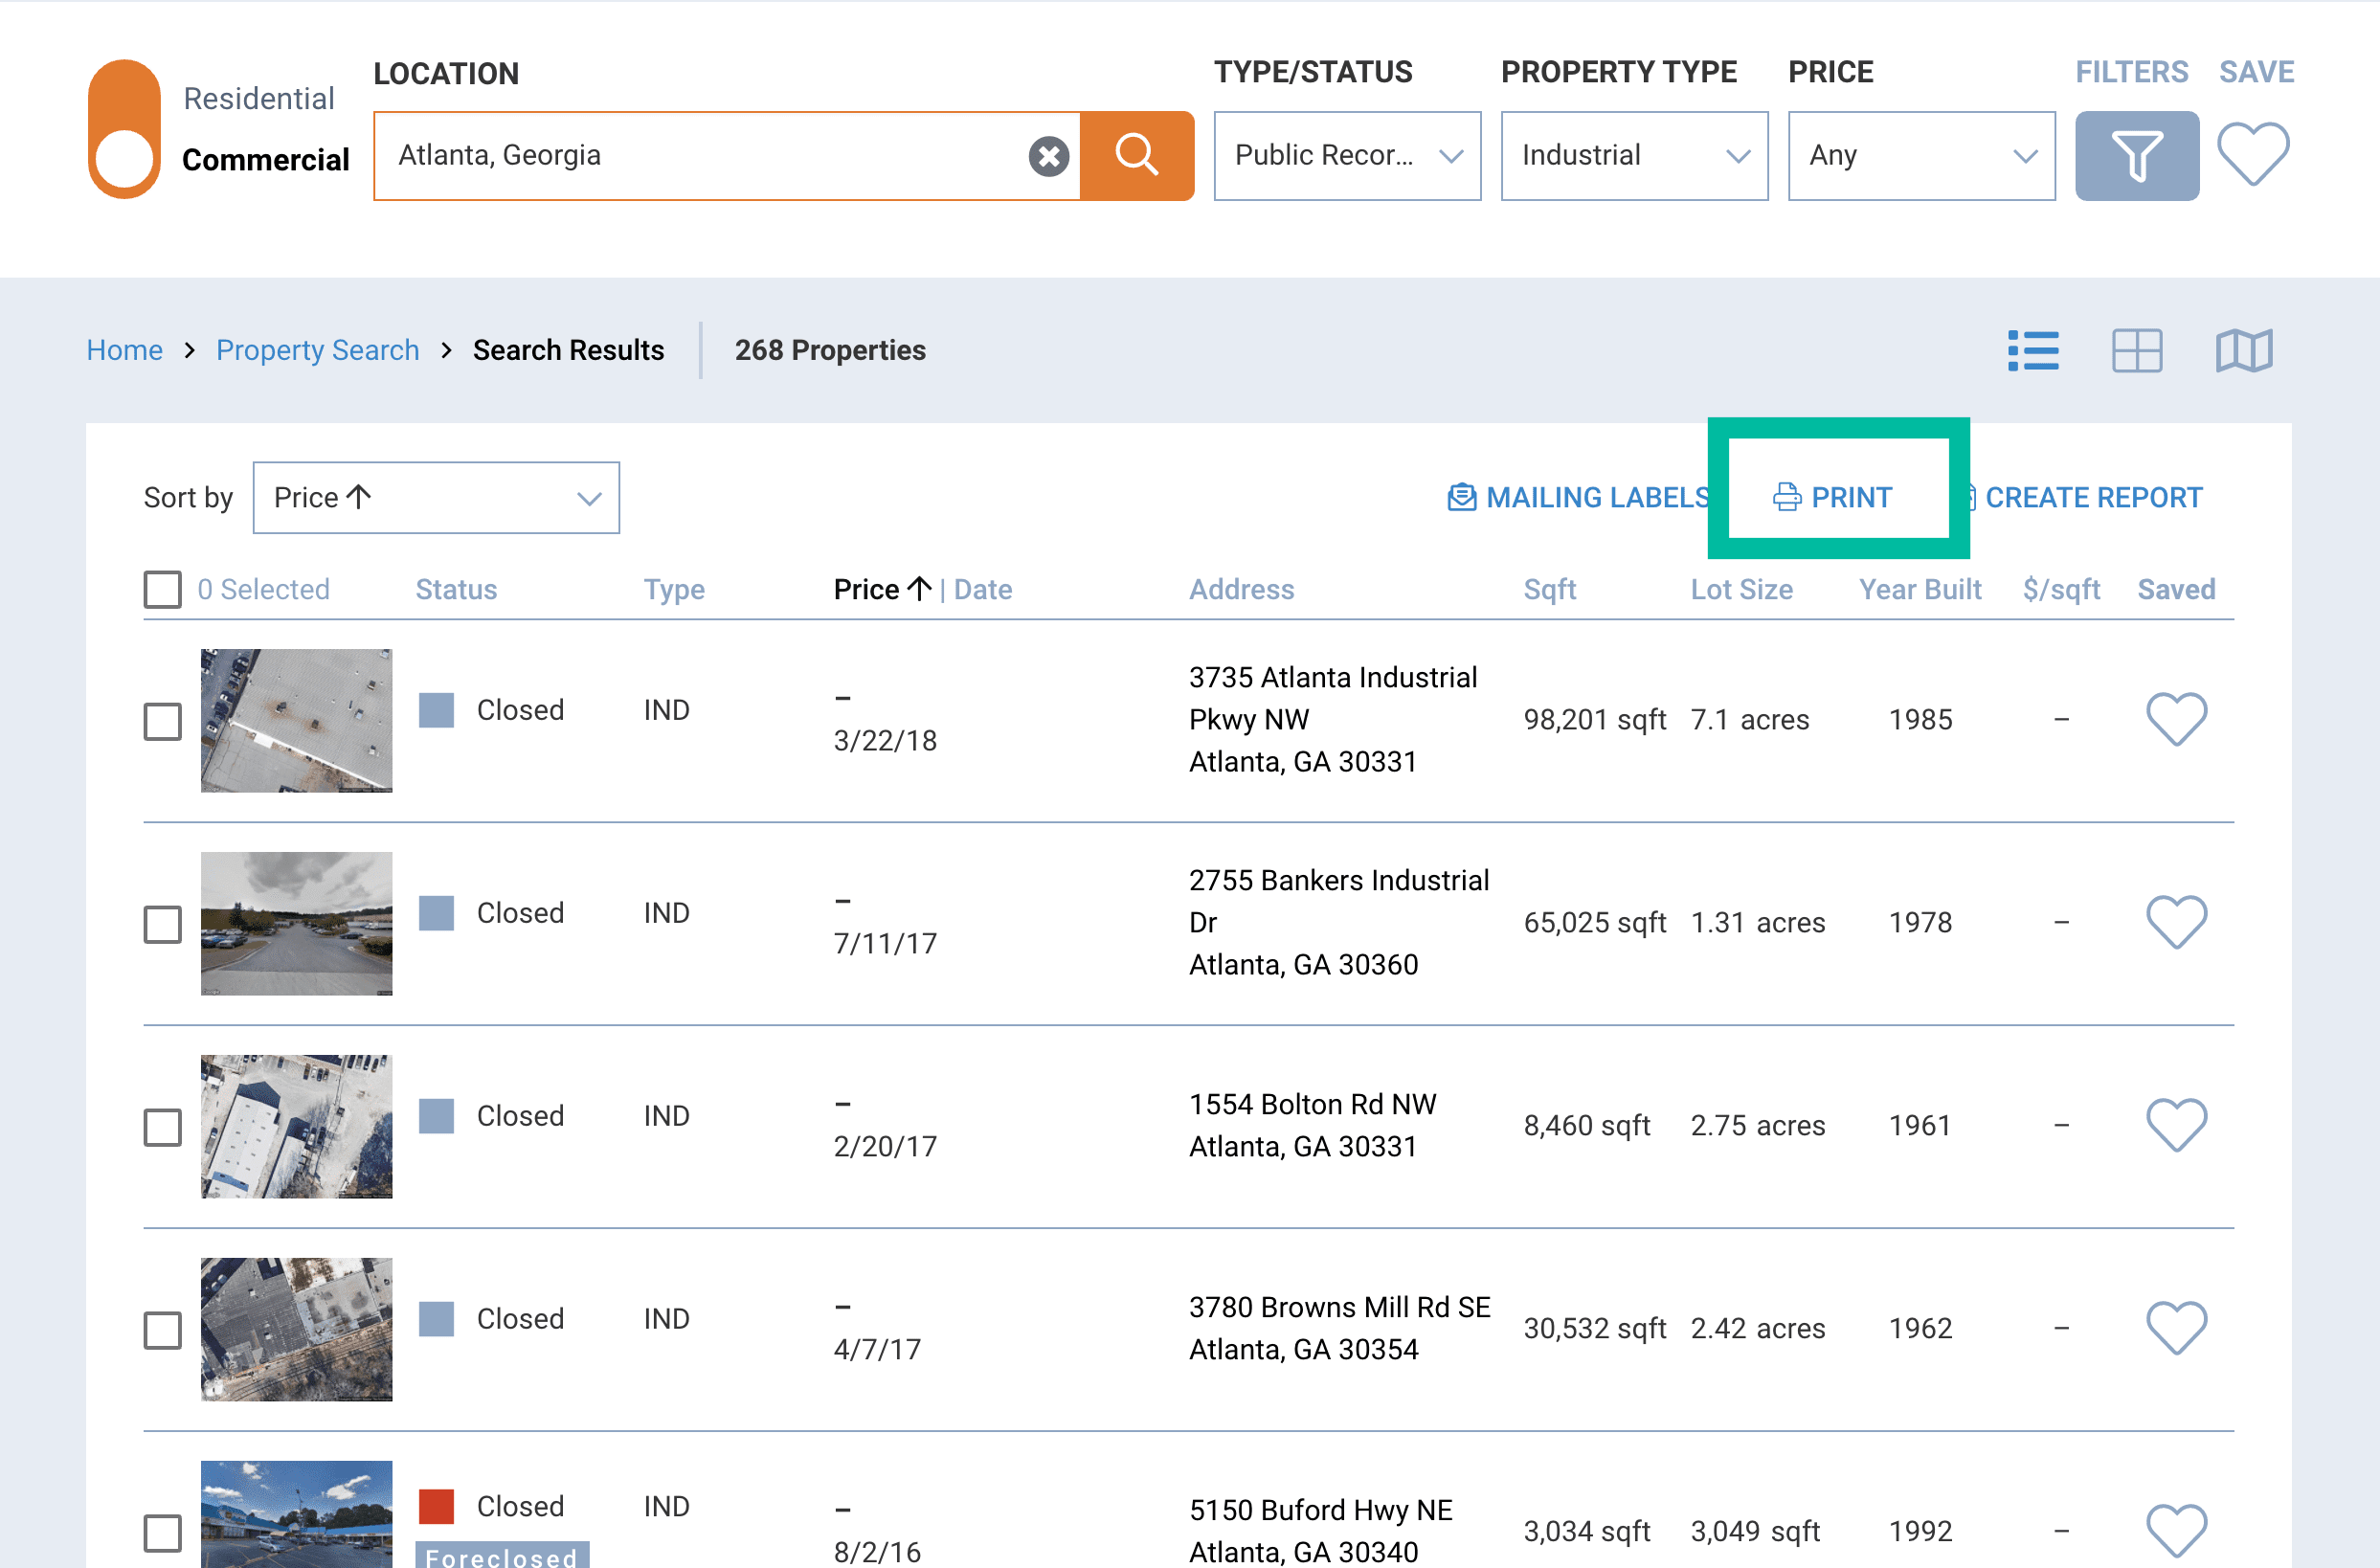2380x1568 pixels.
Task: Expand the Industrial property type dropdown
Action: click(x=1633, y=156)
